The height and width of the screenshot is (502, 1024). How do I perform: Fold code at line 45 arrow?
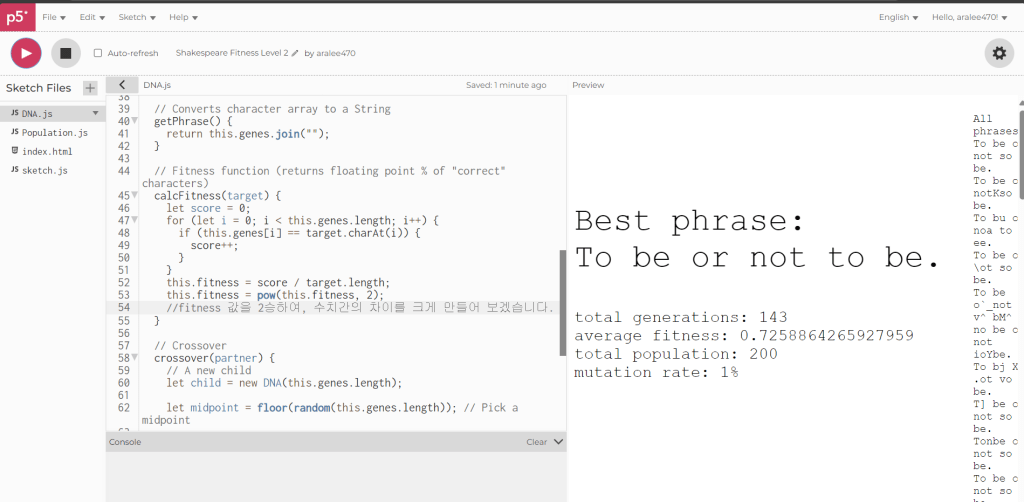(x=135, y=195)
